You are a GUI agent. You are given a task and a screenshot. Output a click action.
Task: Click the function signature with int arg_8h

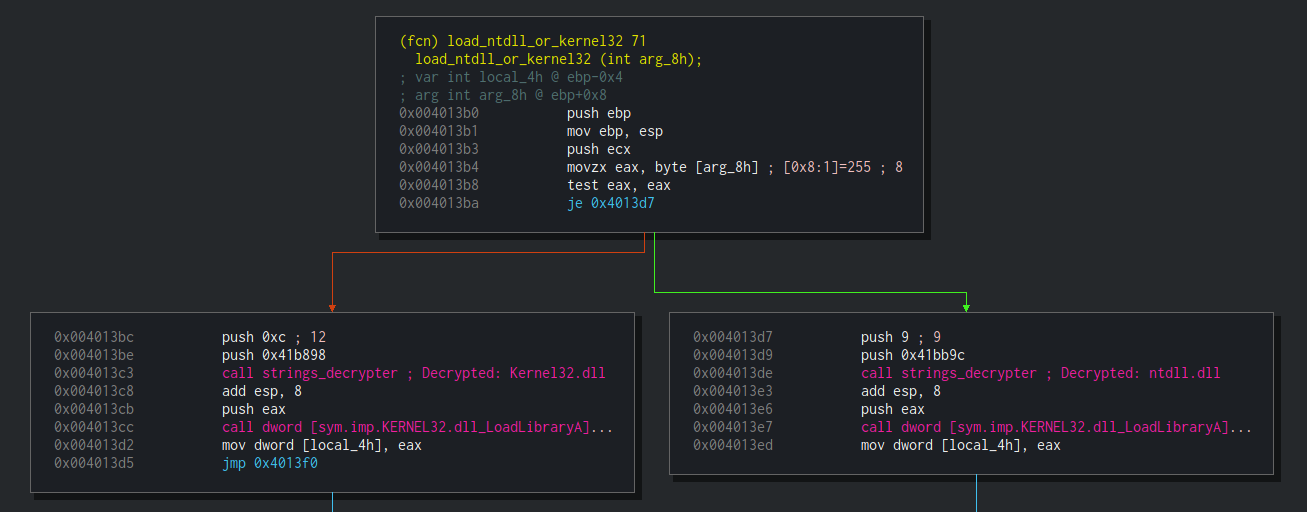[x=559, y=59]
